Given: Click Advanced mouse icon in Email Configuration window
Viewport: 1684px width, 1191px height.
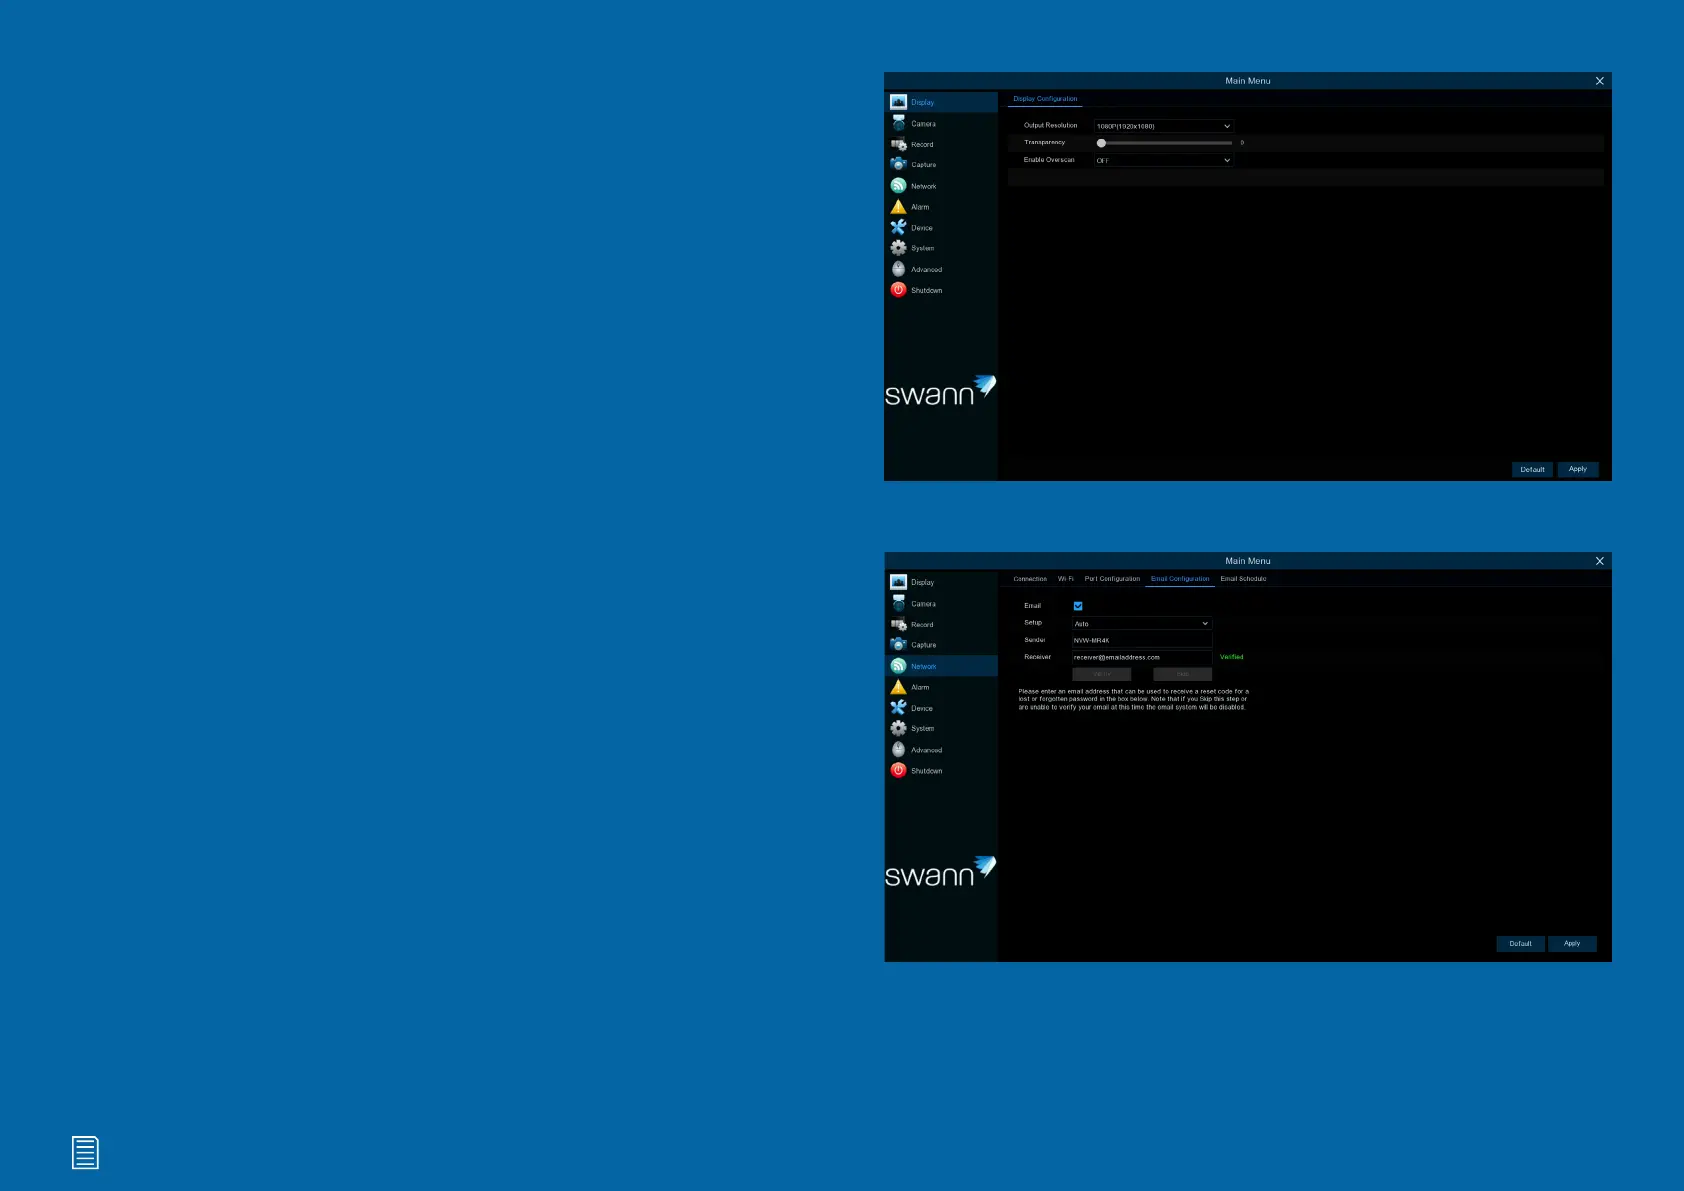Looking at the screenshot, I should (898, 749).
